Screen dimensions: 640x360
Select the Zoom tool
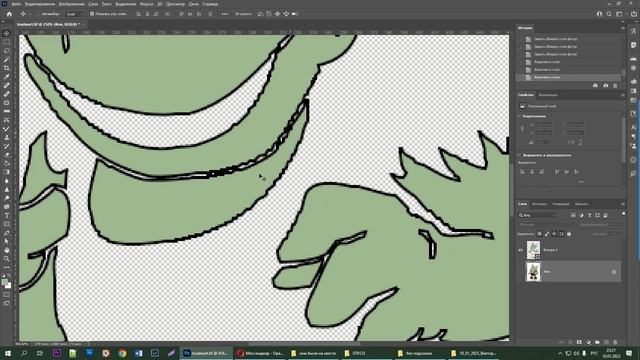(7, 258)
